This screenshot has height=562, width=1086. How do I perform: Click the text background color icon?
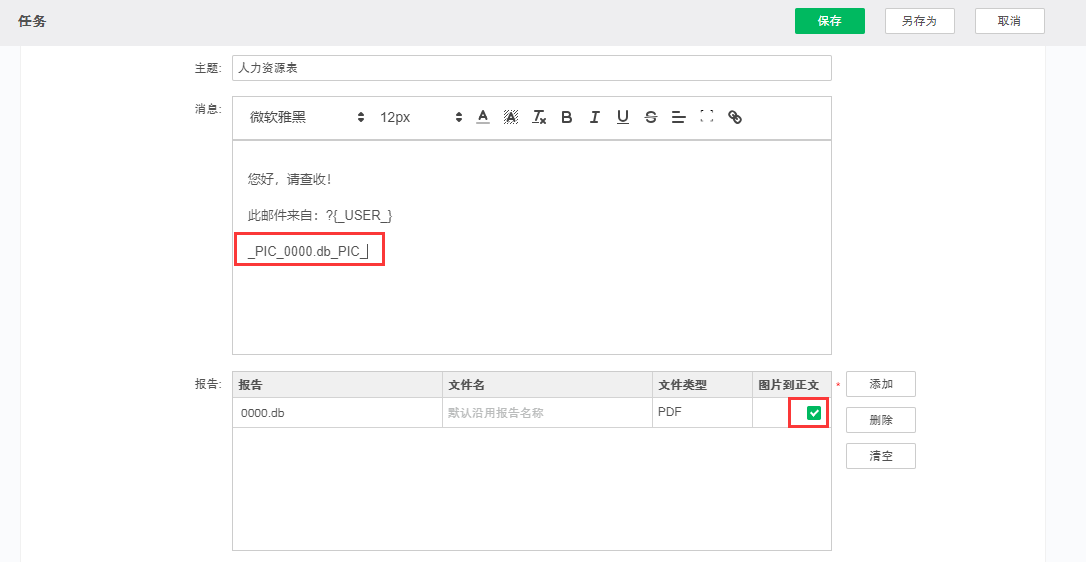(510, 117)
